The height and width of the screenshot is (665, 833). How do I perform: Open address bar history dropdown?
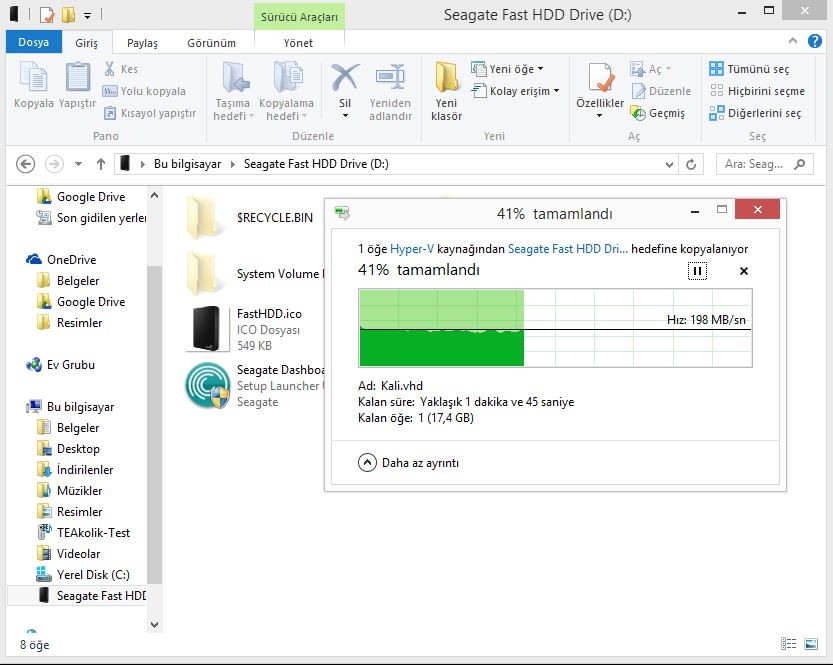669,165
